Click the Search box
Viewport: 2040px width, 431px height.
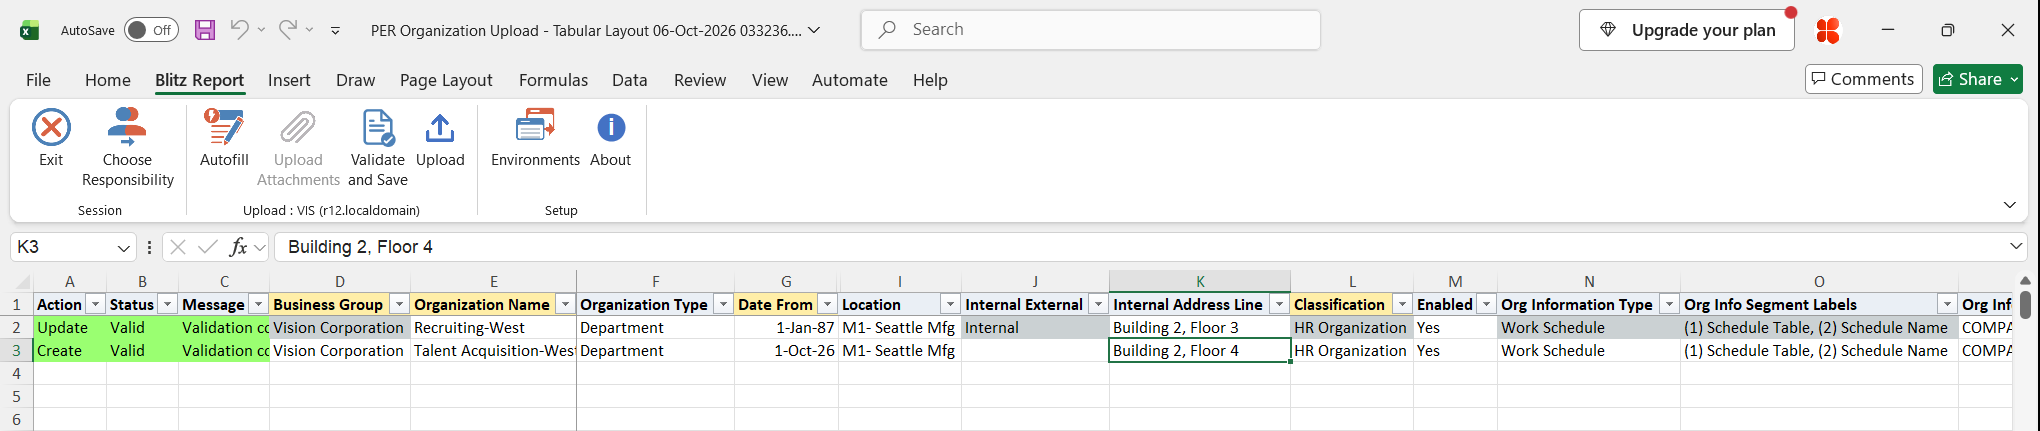(x=1091, y=30)
